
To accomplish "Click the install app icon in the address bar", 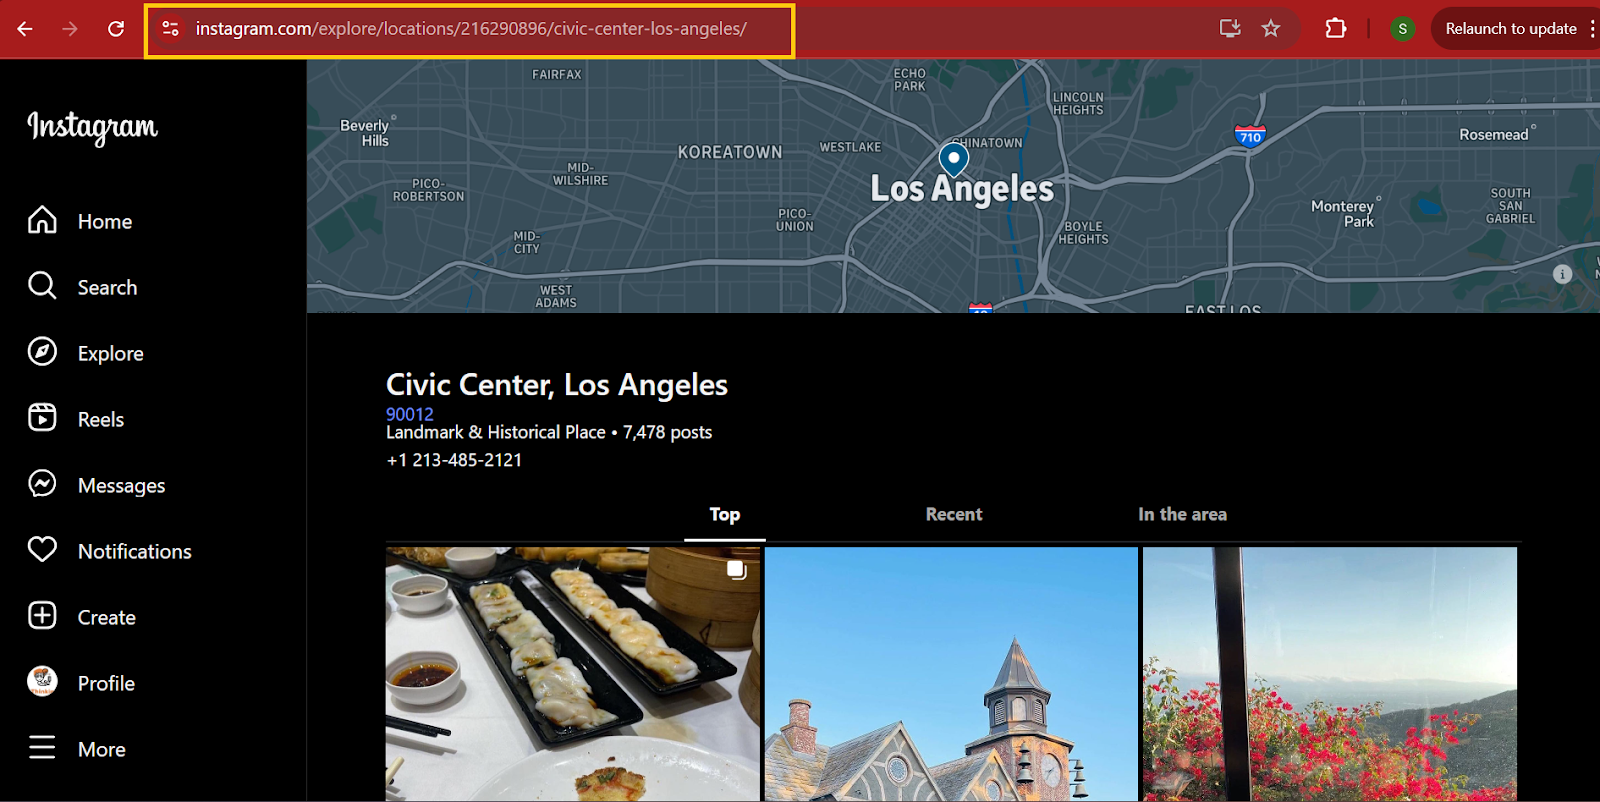I will [1230, 28].
